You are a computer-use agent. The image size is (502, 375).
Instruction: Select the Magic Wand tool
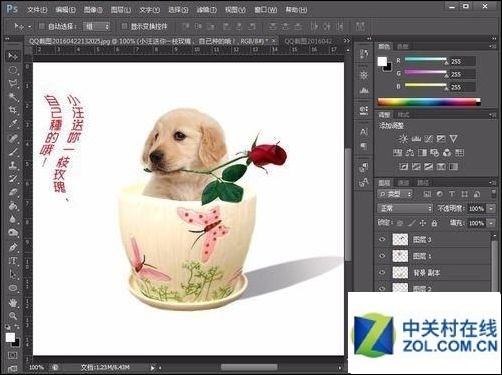tap(13, 97)
